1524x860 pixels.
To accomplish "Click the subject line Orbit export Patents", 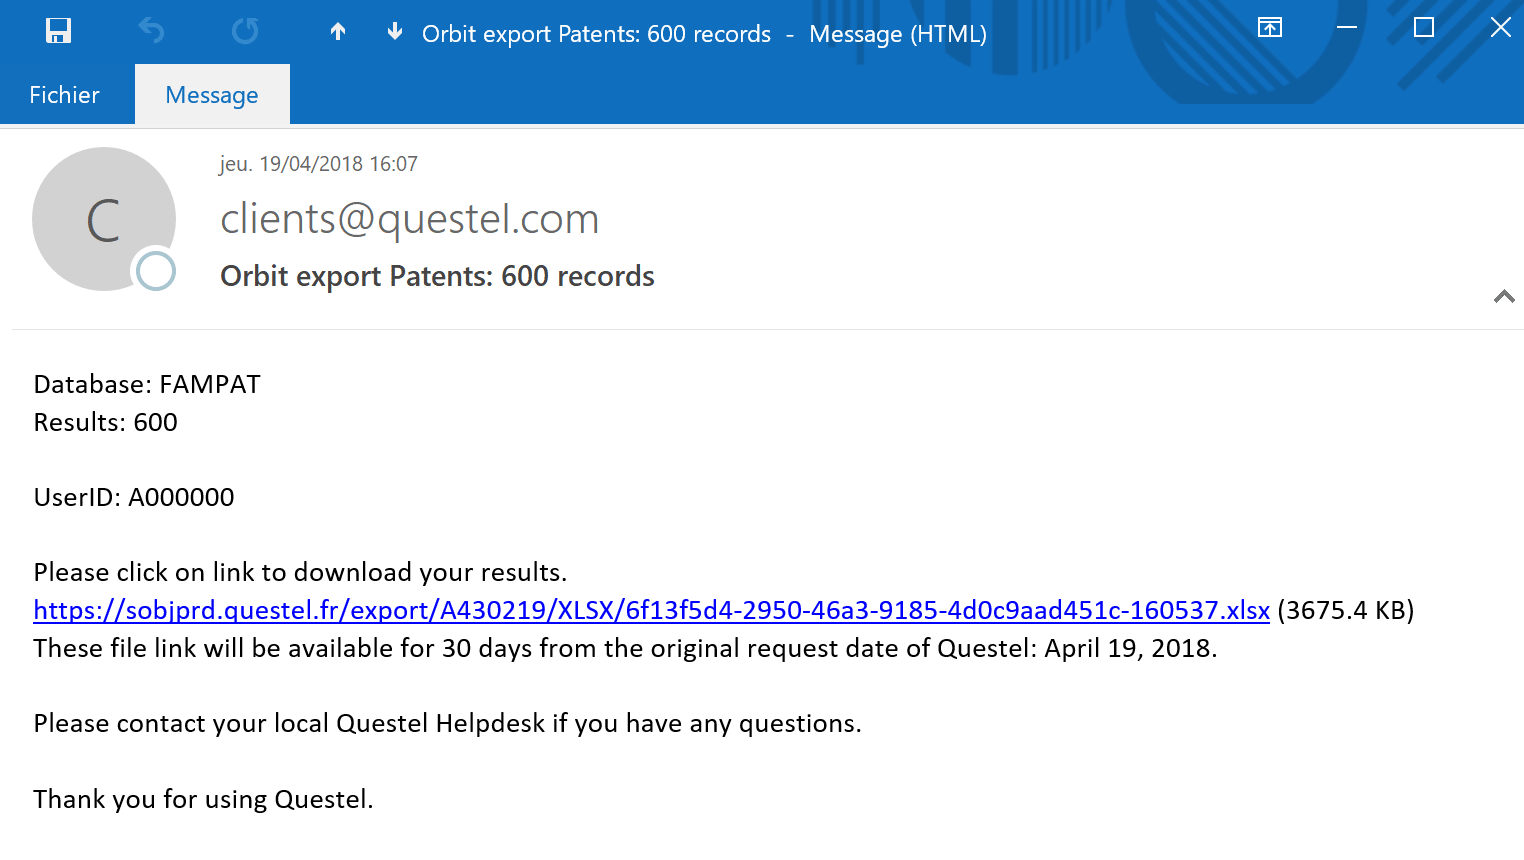I will click(x=437, y=276).
